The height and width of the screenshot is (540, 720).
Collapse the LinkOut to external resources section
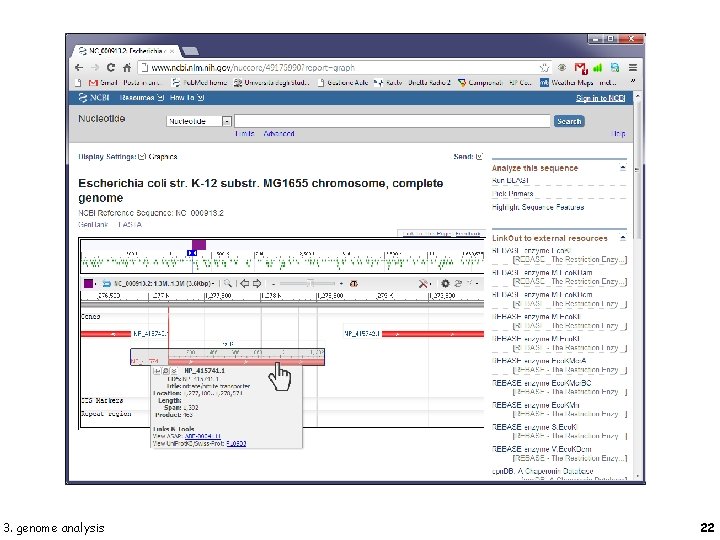coord(623,238)
